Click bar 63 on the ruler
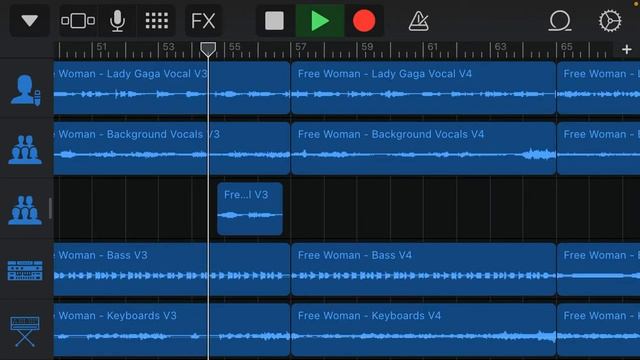Screen dimensions: 640x360 coord(500,47)
